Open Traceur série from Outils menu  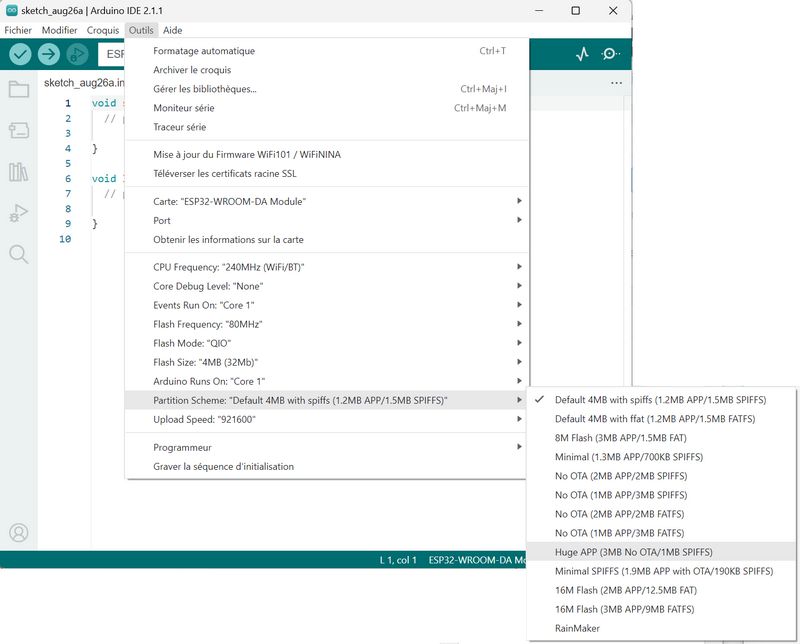327,127
